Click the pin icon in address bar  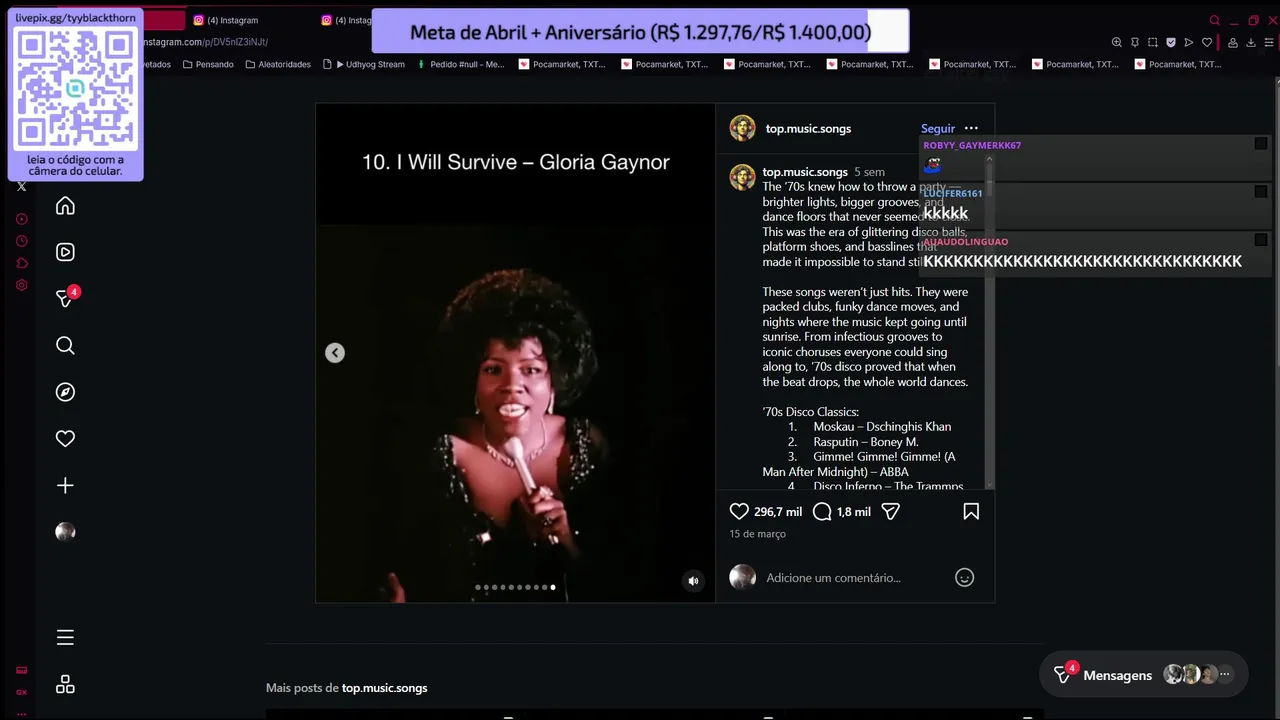pos(1134,42)
